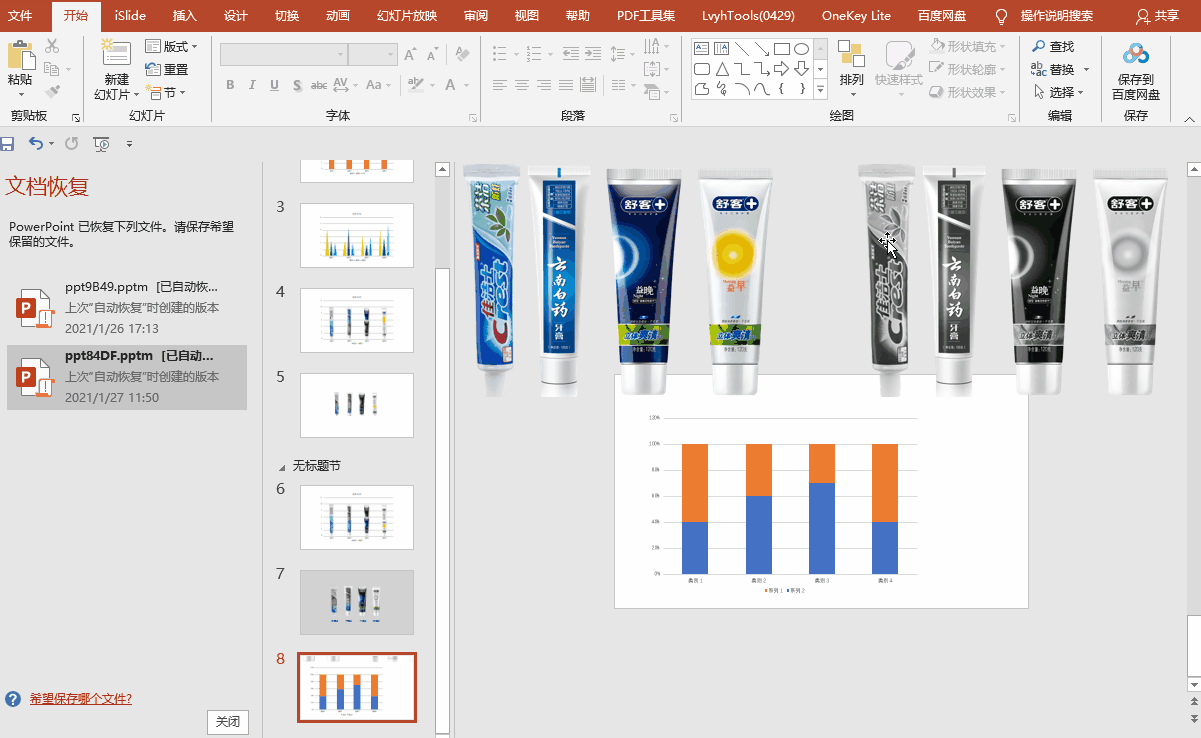Click the Decrease Font Size icon
Image resolution: width=1201 pixels, height=738 pixels.
point(435,55)
